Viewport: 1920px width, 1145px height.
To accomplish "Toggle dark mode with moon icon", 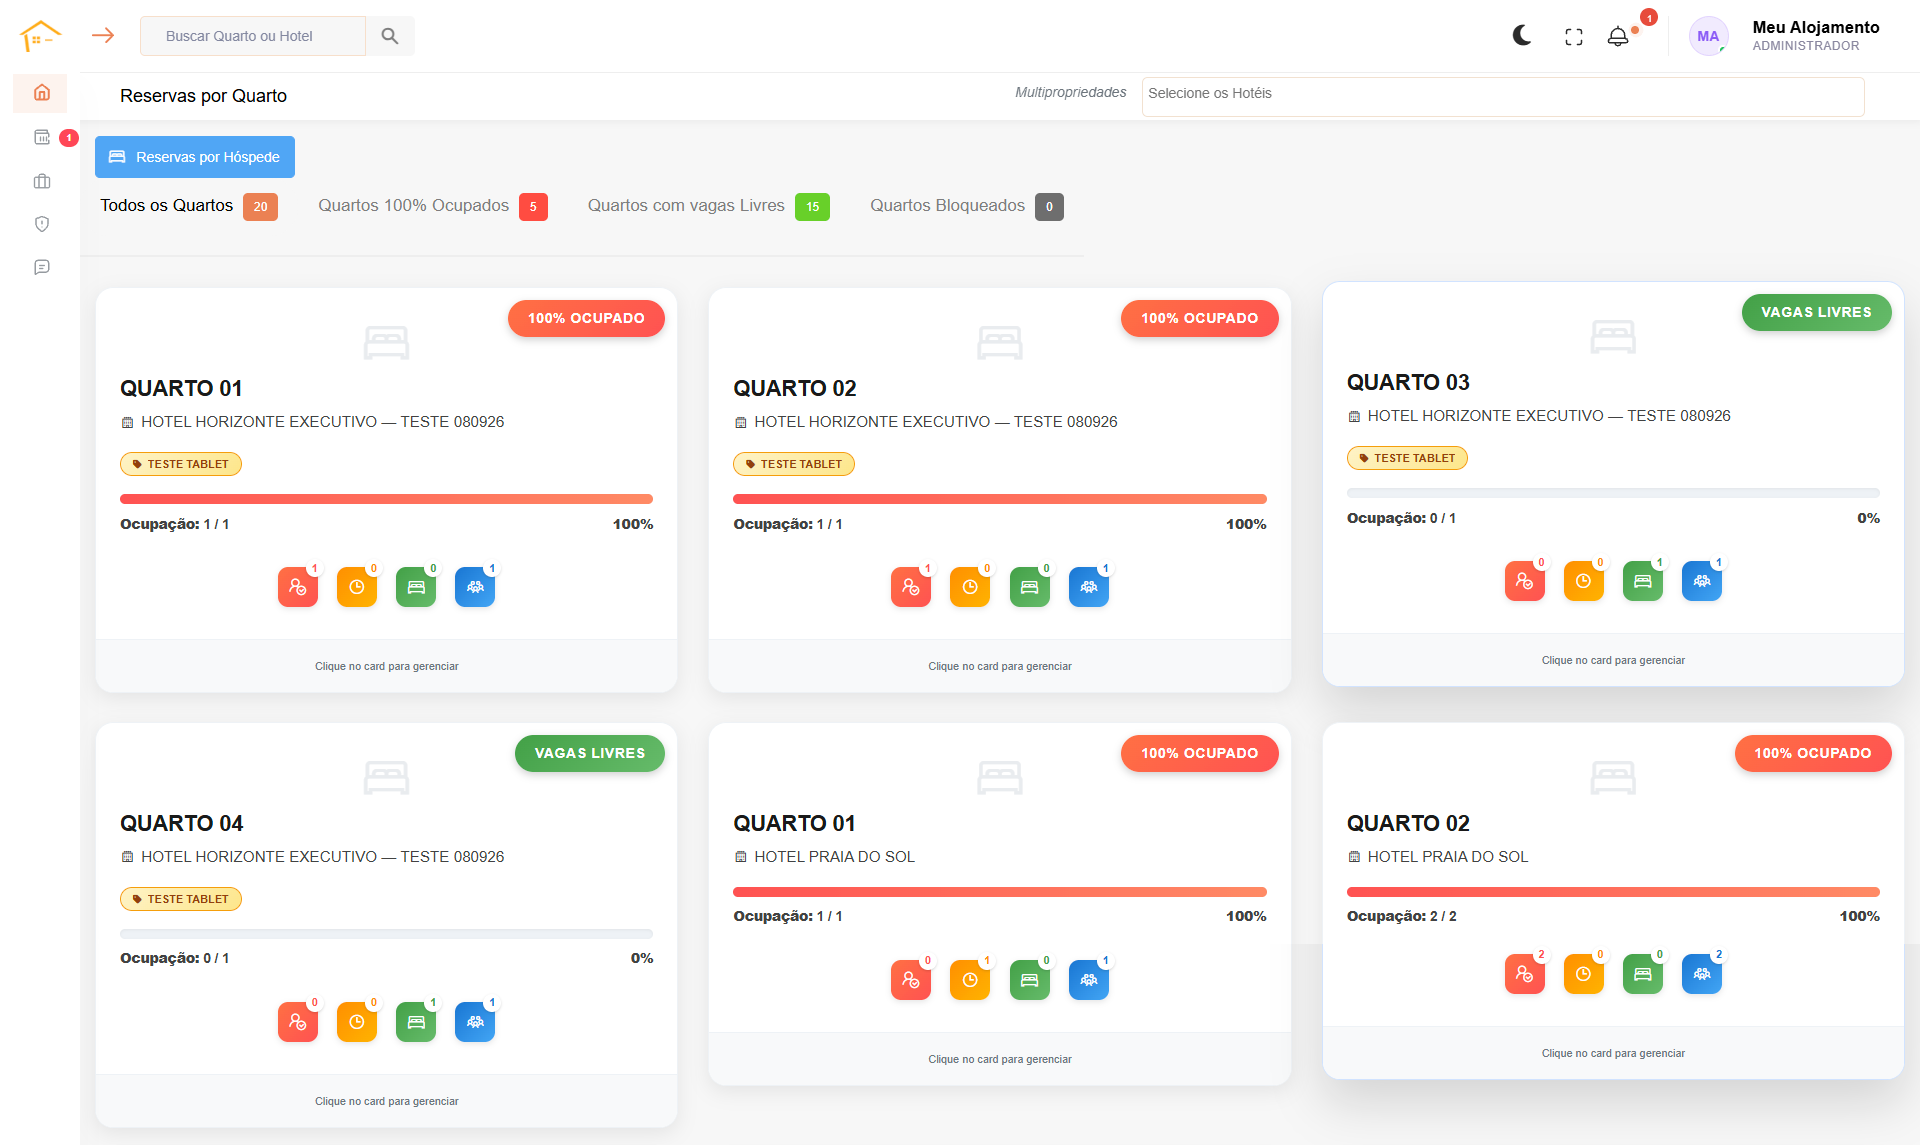I will (x=1522, y=36).
